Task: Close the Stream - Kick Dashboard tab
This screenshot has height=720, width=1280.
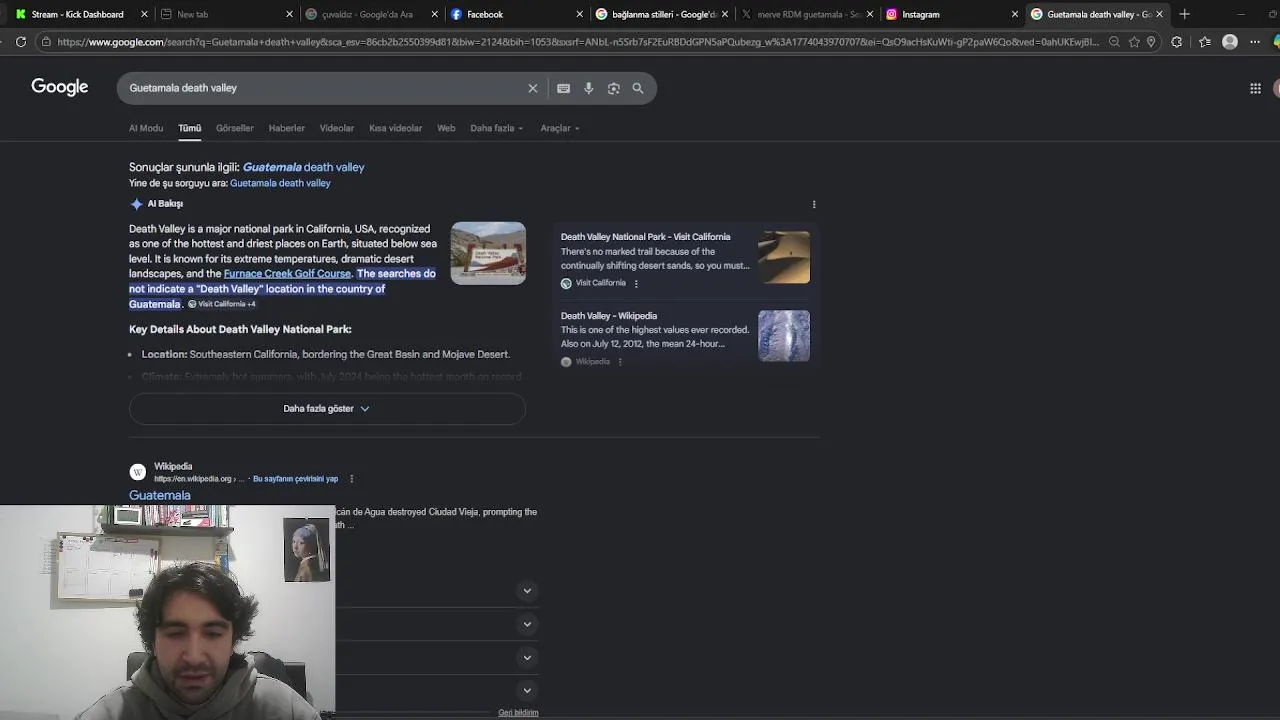Action: pos(144,14)
